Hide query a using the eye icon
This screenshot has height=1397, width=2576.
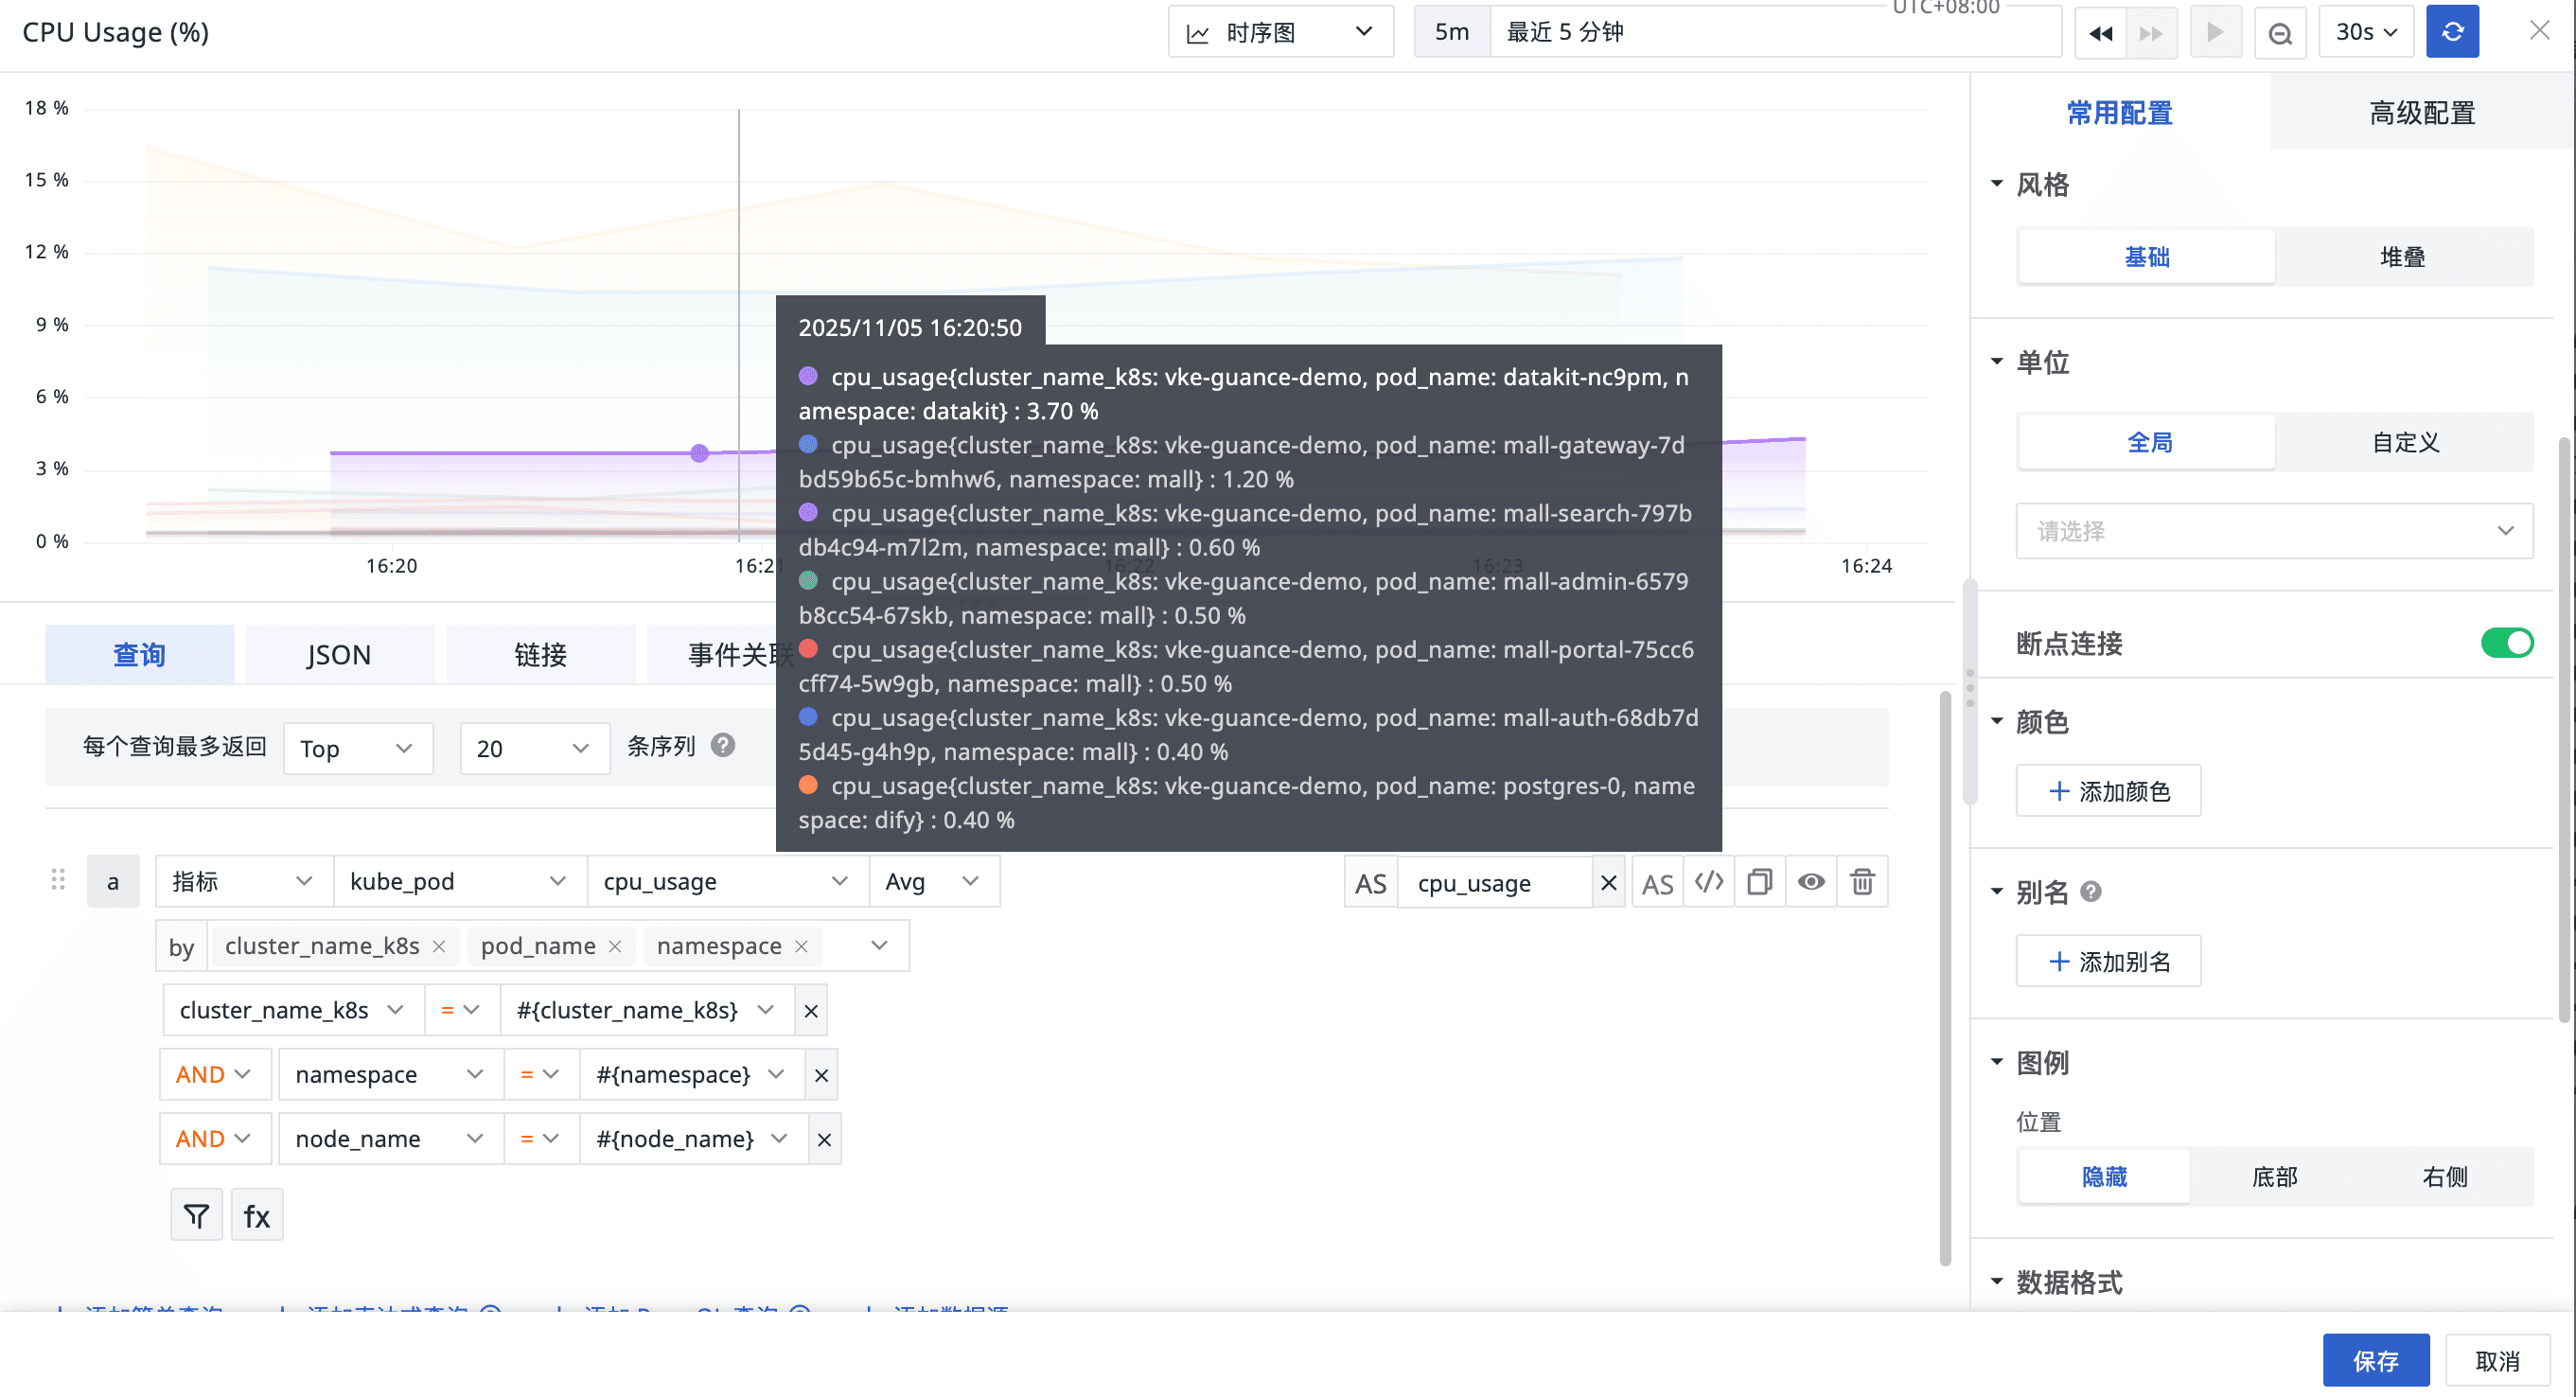1810,882
